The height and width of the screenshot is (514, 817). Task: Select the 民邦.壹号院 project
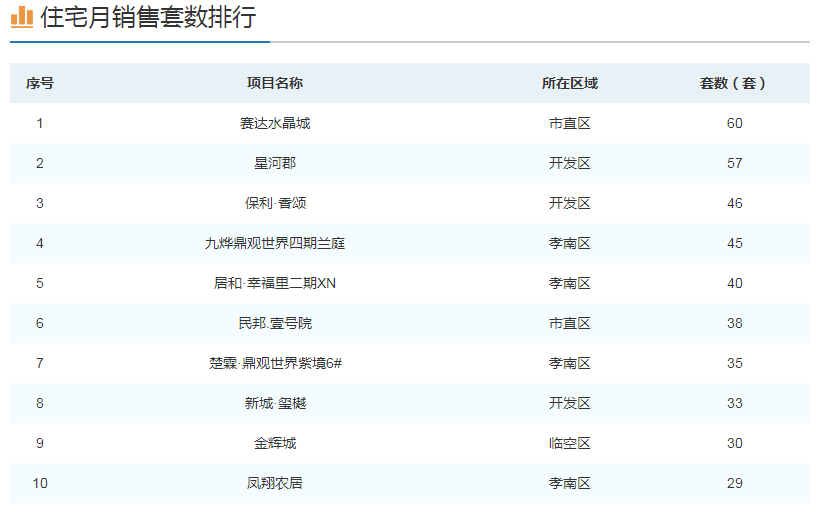(x=275, y=323)
